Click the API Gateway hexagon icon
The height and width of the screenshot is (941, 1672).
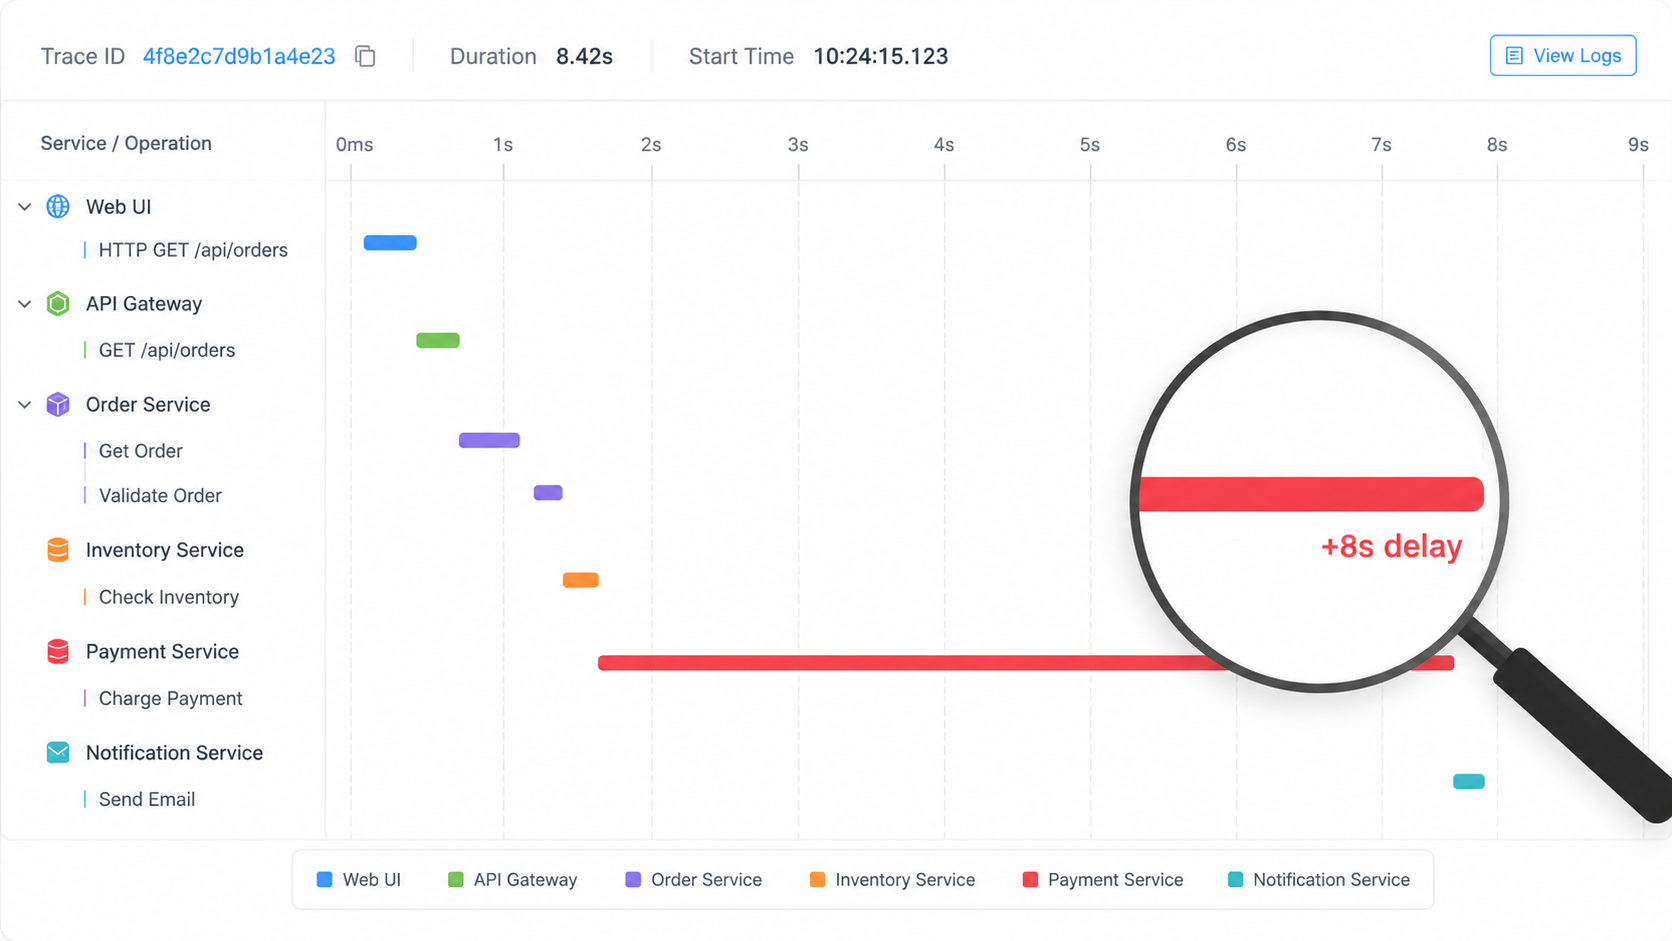[58, 304]
